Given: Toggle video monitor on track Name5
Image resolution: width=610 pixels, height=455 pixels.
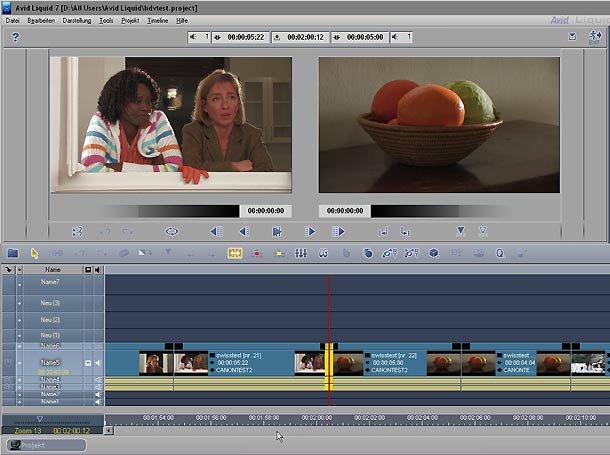Looking at the screenshot, I should point(88,362).
